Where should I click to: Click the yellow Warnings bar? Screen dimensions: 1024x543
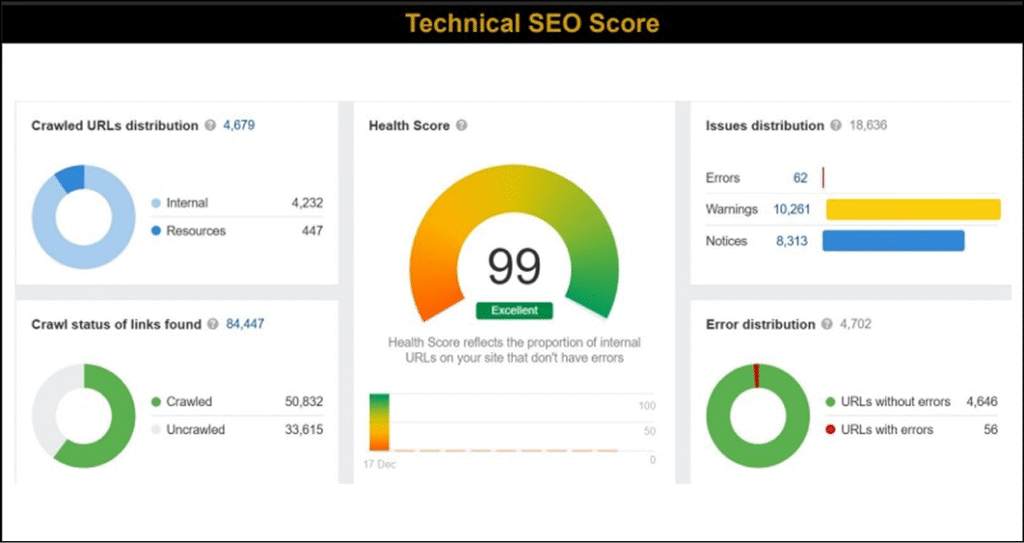(x=912, y=209)
